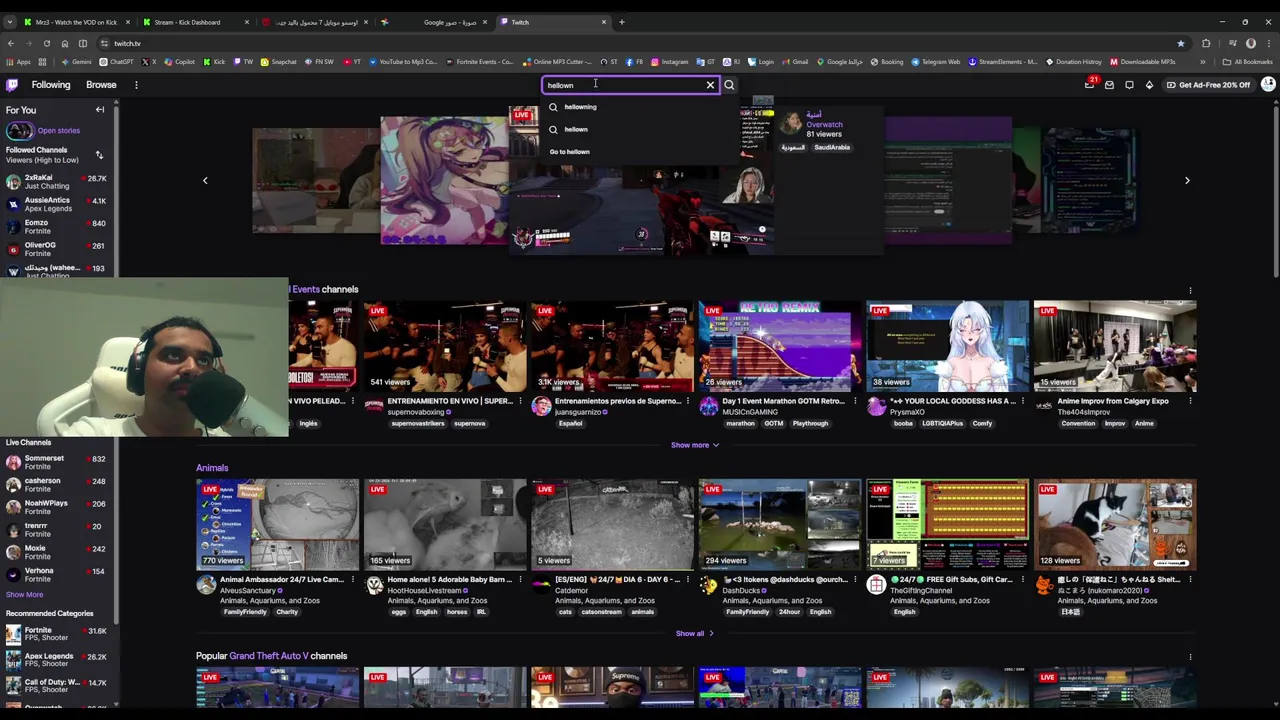This screenshot has width=1280, height=720.
Task: Open HootHouseLivestream stream thumbnail
Action: [445, 524]
